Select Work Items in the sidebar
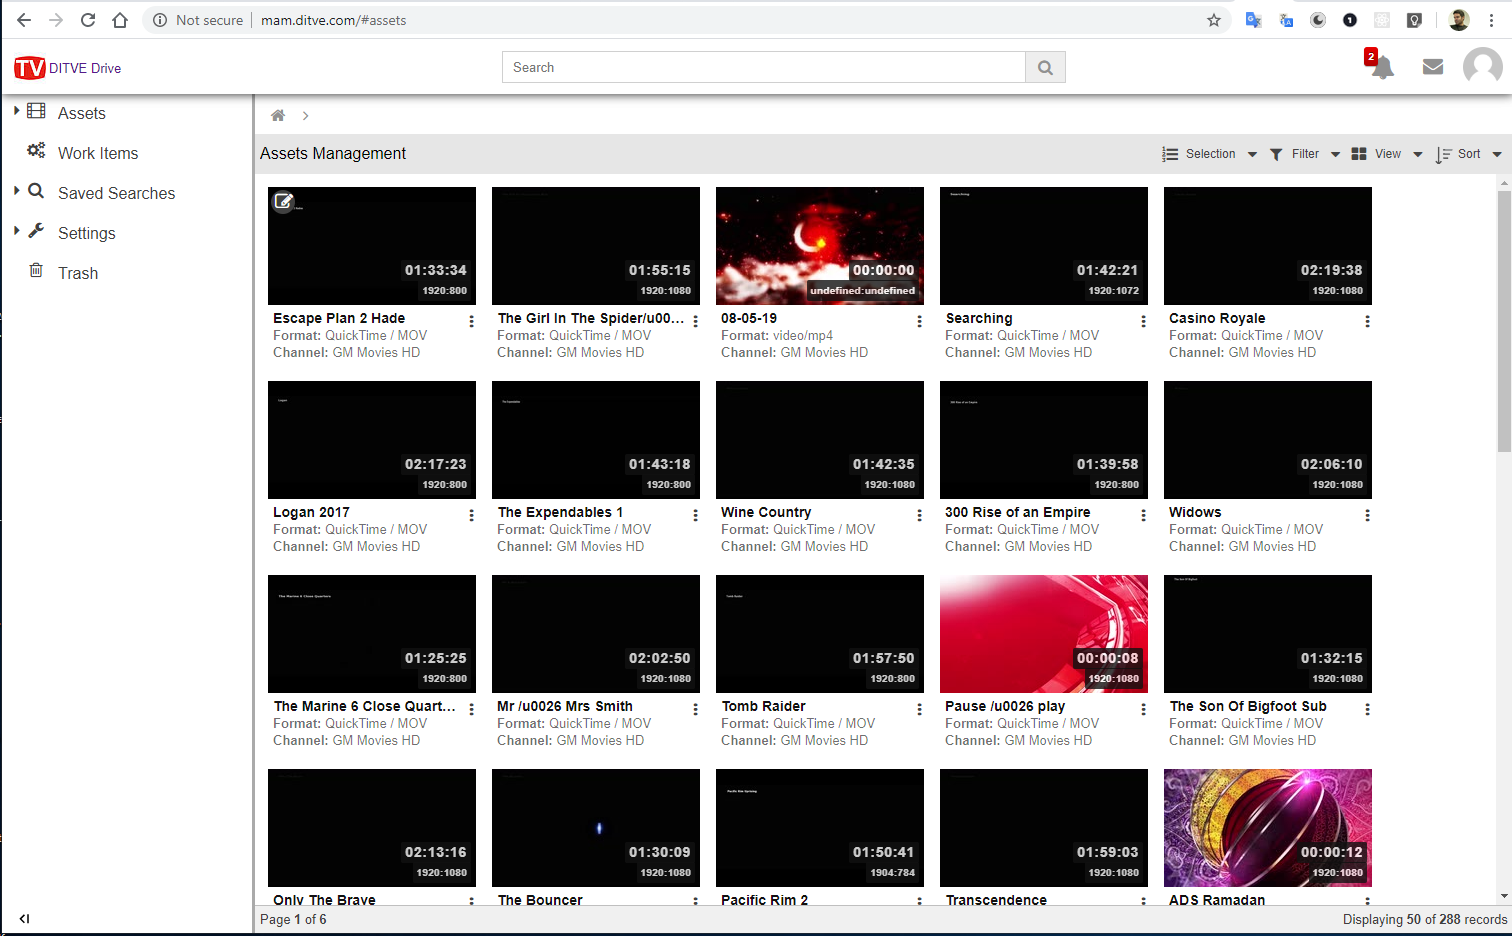 (98, 153)
